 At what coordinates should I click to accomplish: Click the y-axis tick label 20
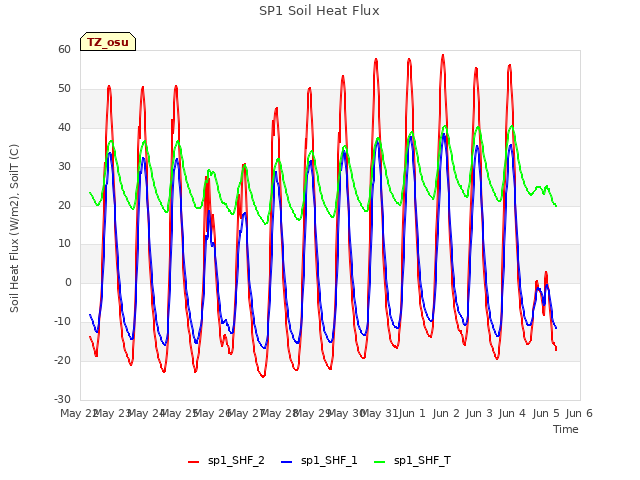click(x=64, y=205)
